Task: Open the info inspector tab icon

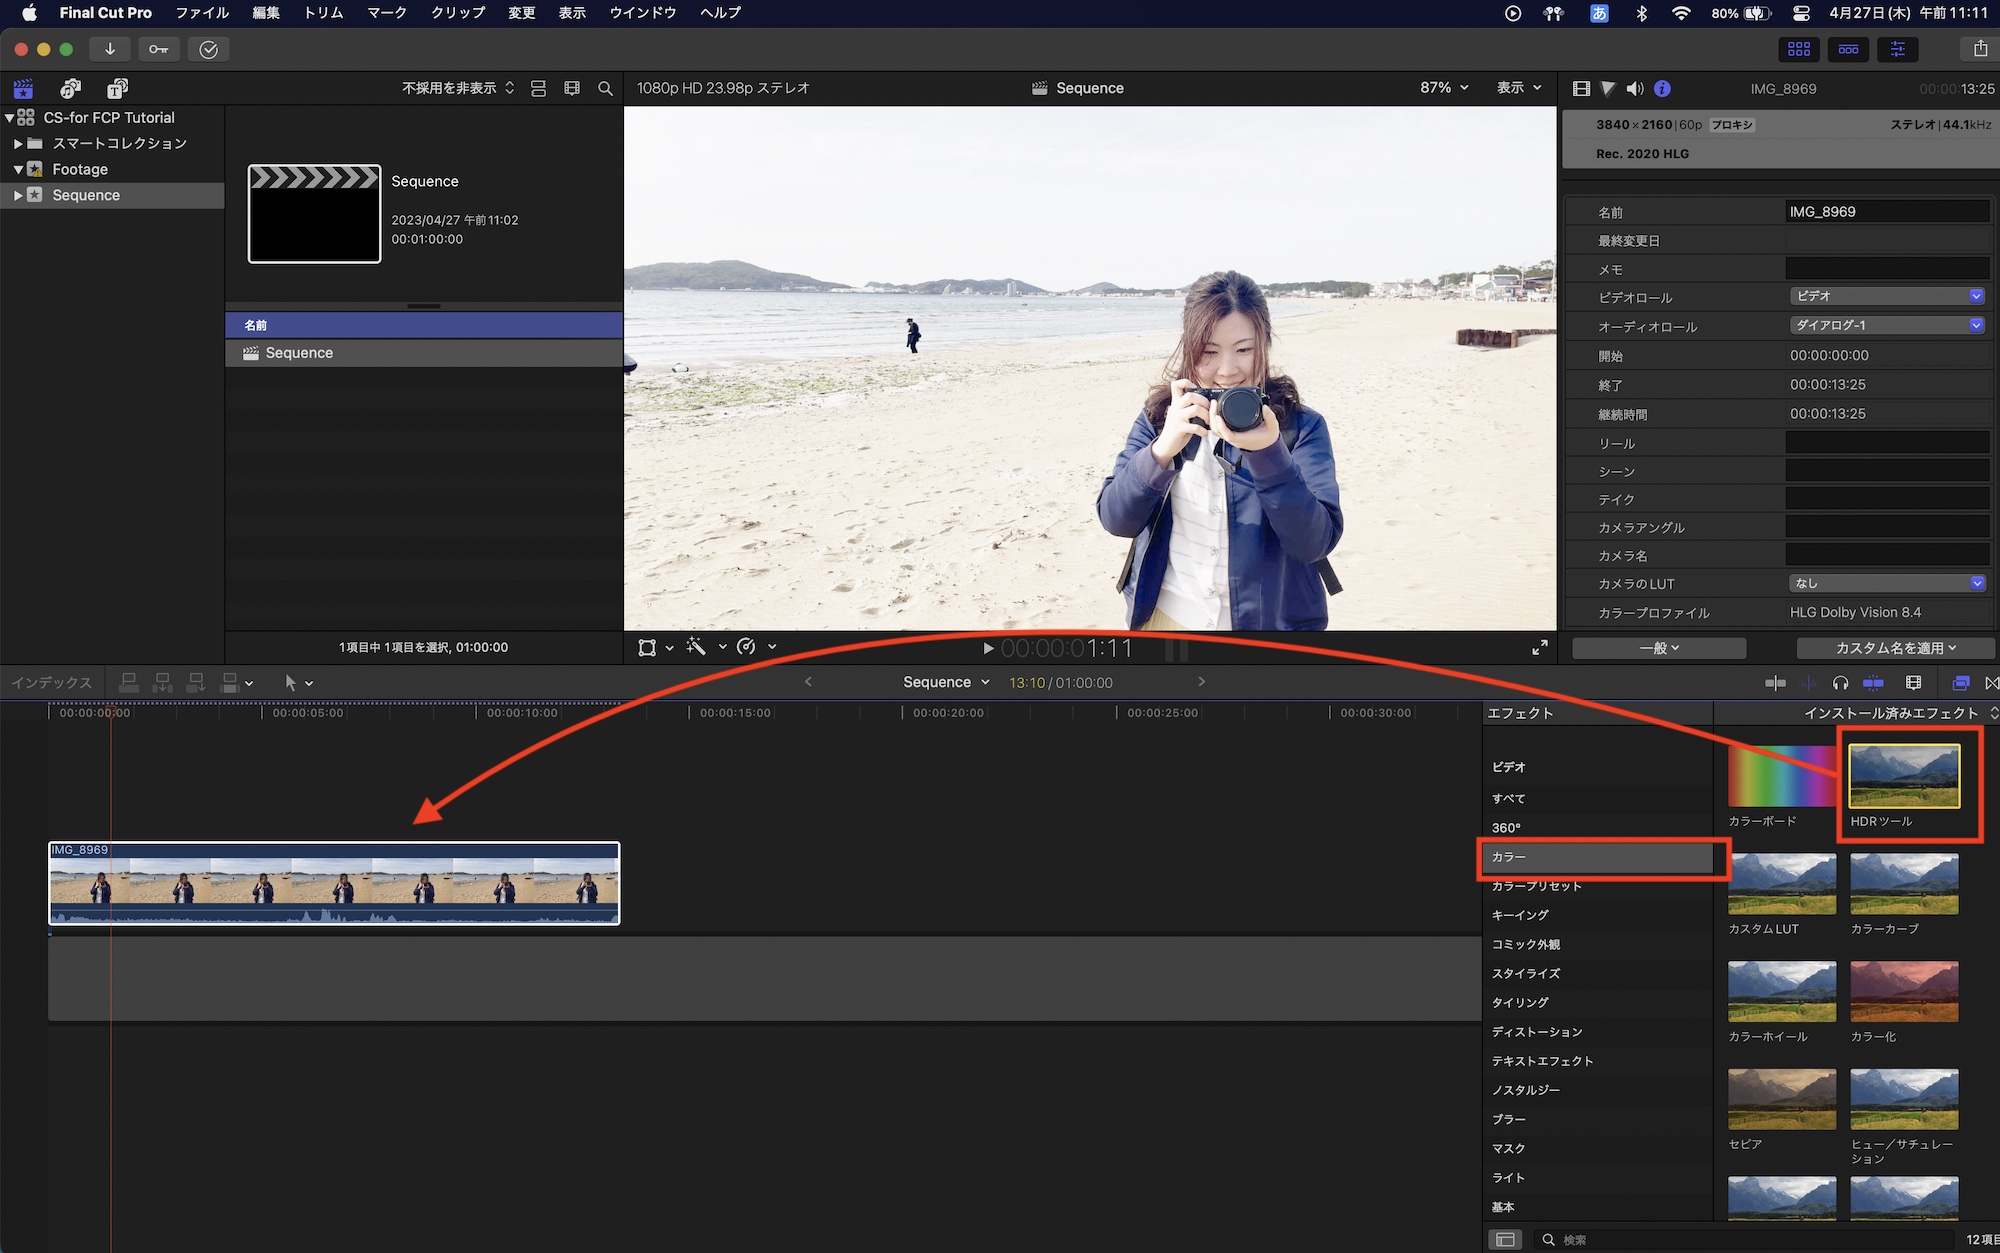Action: click(1662, 88)
